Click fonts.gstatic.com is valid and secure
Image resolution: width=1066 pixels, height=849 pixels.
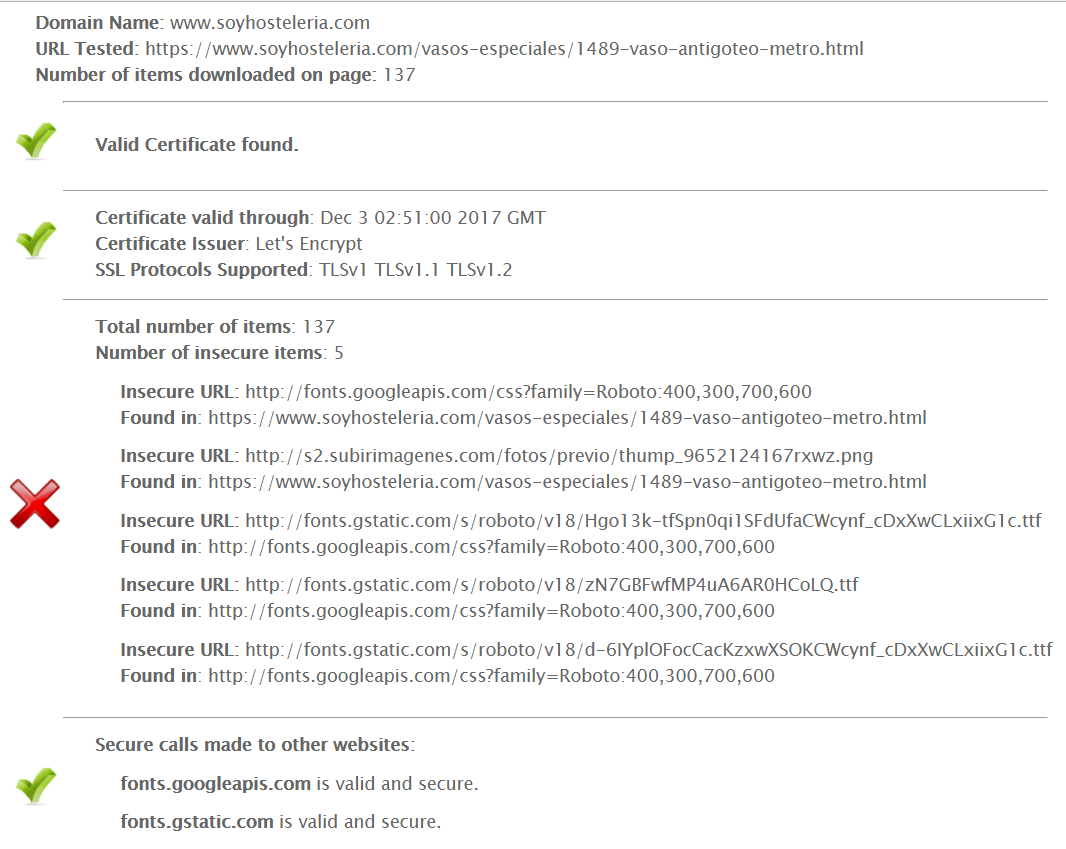click(x=281, y=822)
